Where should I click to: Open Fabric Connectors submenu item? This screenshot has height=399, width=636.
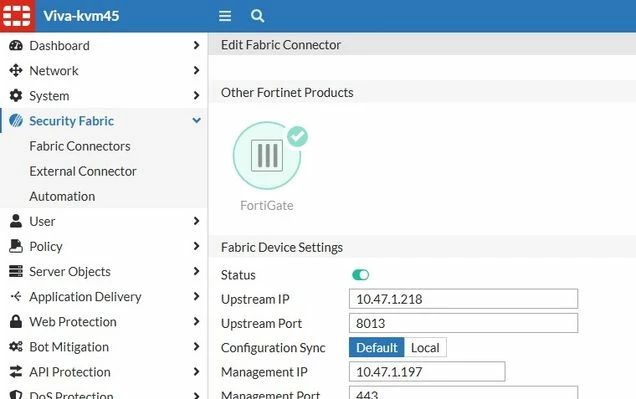[80, 146]
